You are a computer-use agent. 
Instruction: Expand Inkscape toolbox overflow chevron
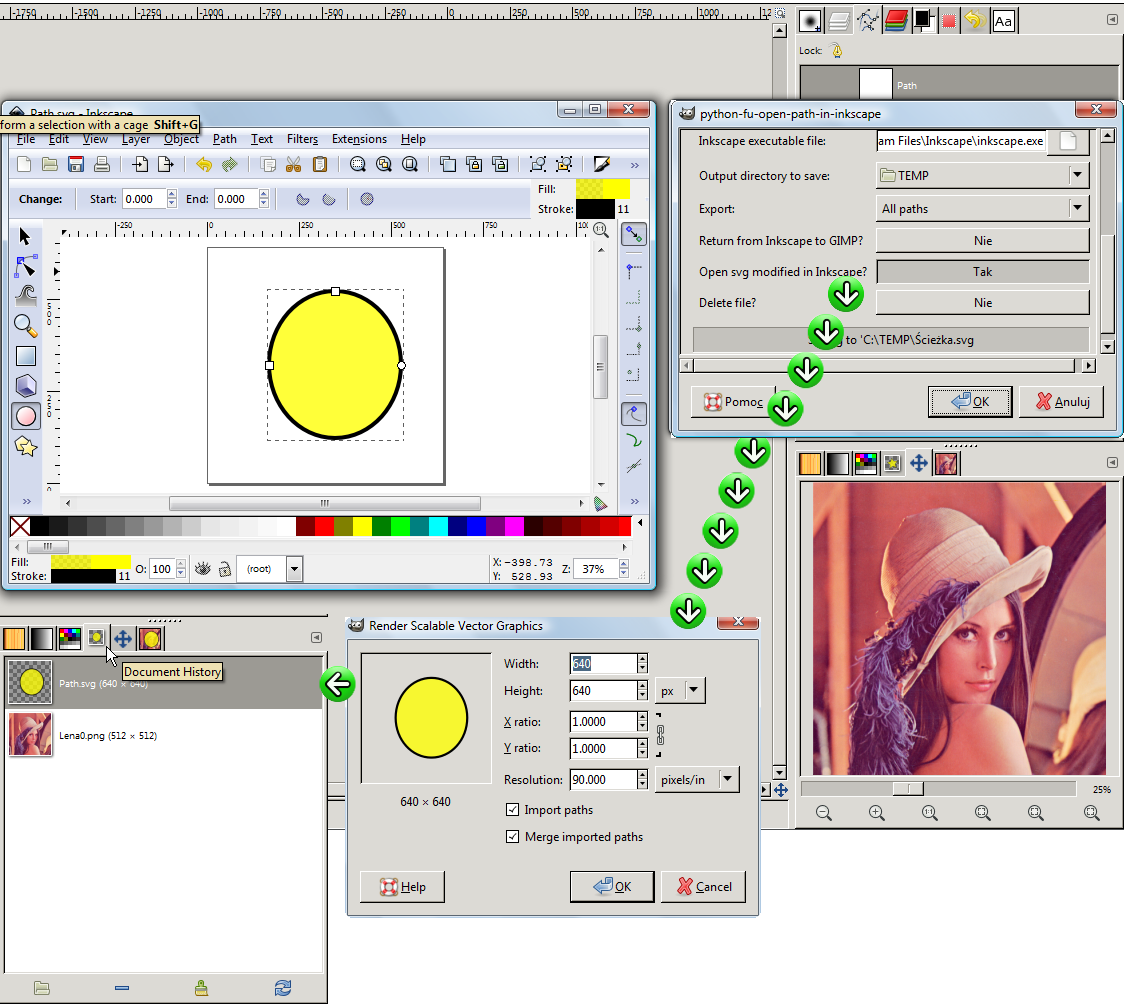click(27, 501)
